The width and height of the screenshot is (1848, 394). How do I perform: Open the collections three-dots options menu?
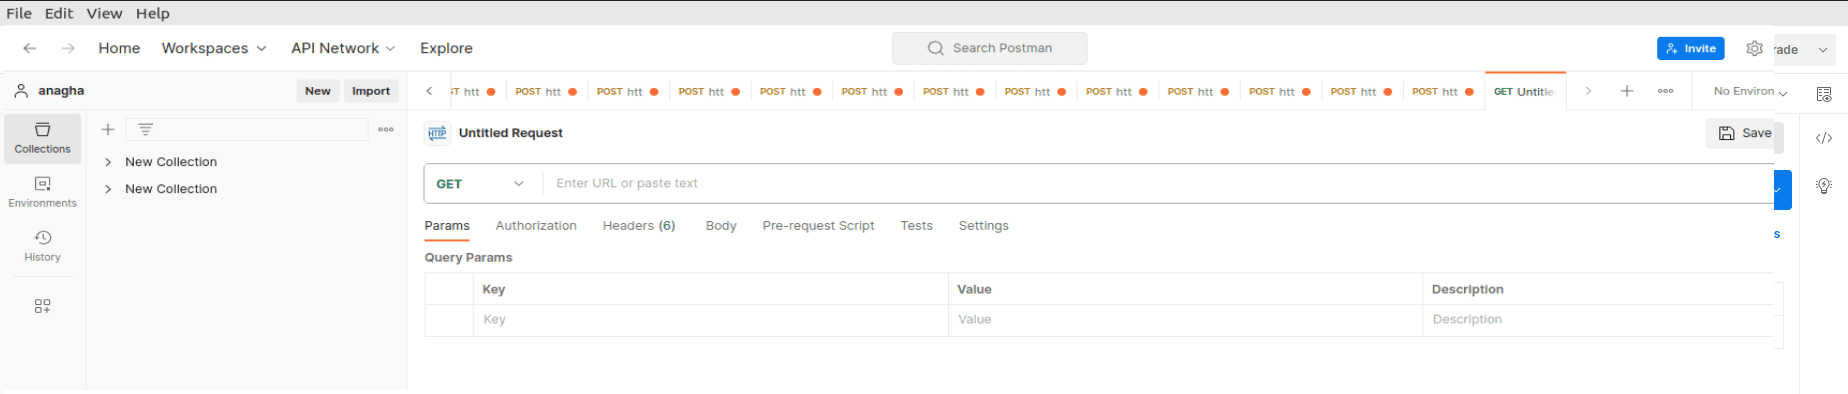386,129
